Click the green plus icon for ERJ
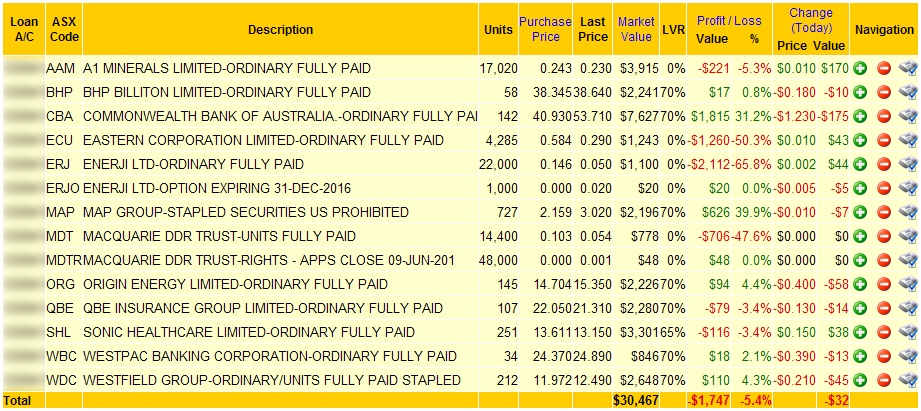 coord(860,164)
